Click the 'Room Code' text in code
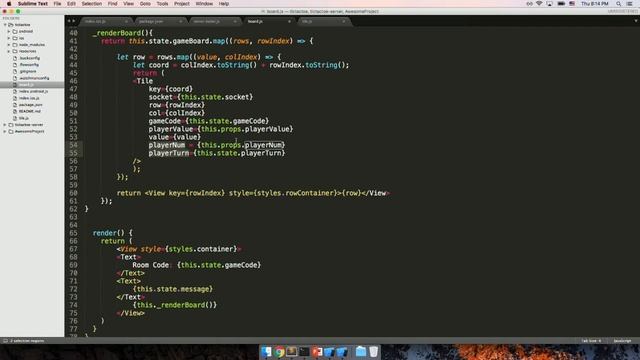This screenshot has width=640, height=360. pos(151,265)
